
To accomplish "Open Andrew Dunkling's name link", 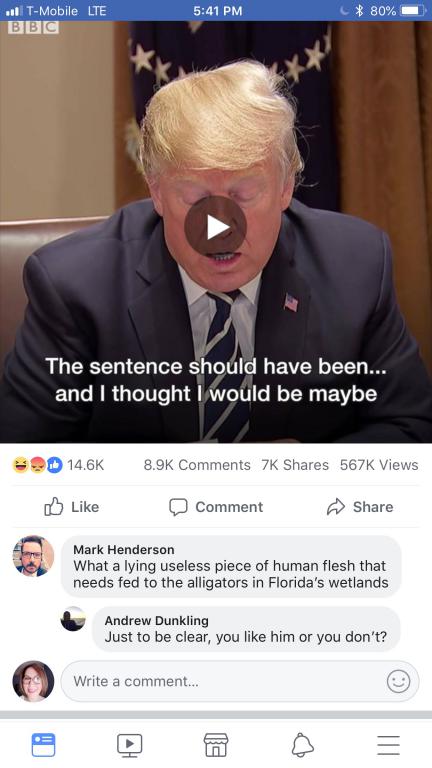I will [x=157, y=621].
